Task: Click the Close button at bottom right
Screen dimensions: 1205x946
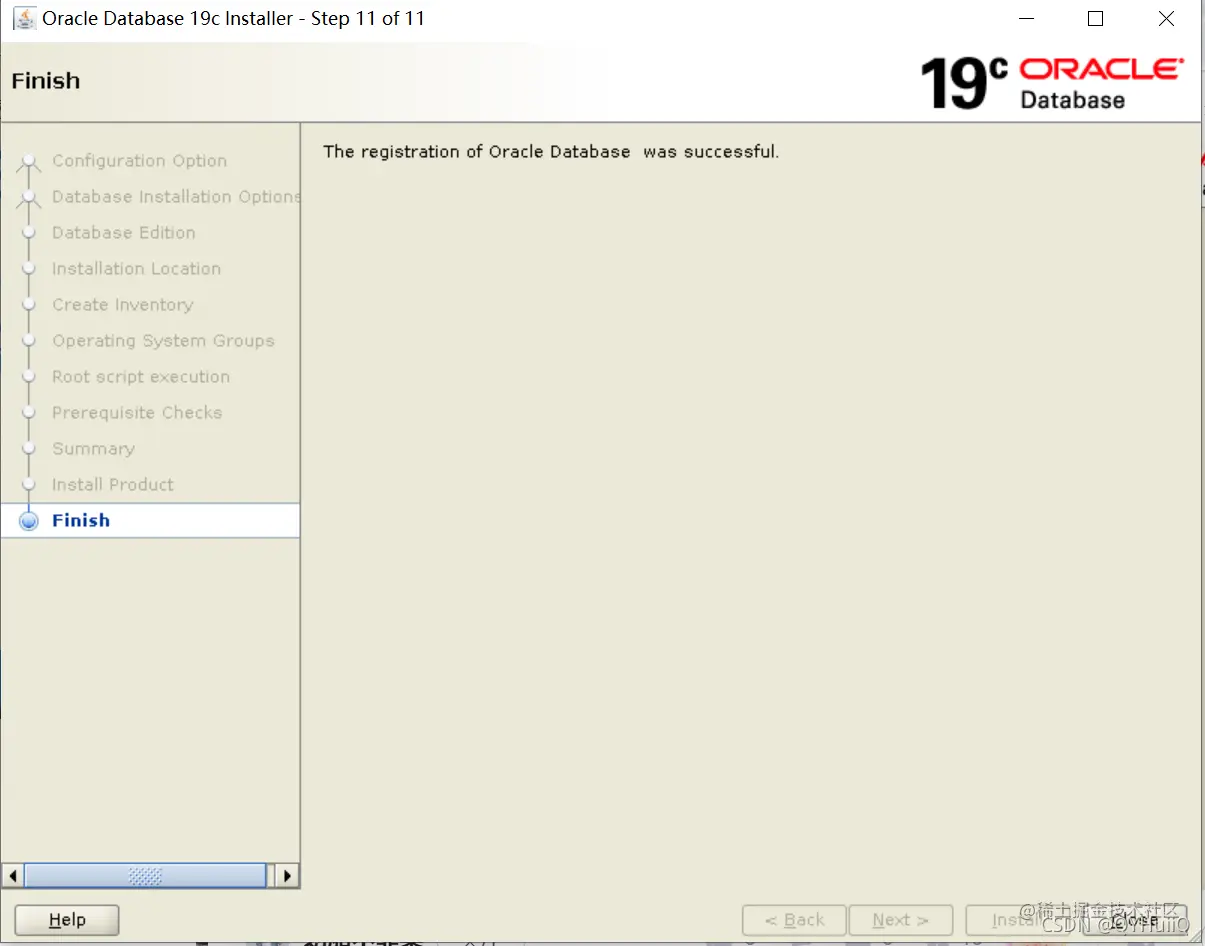Action: (1135, 920)
